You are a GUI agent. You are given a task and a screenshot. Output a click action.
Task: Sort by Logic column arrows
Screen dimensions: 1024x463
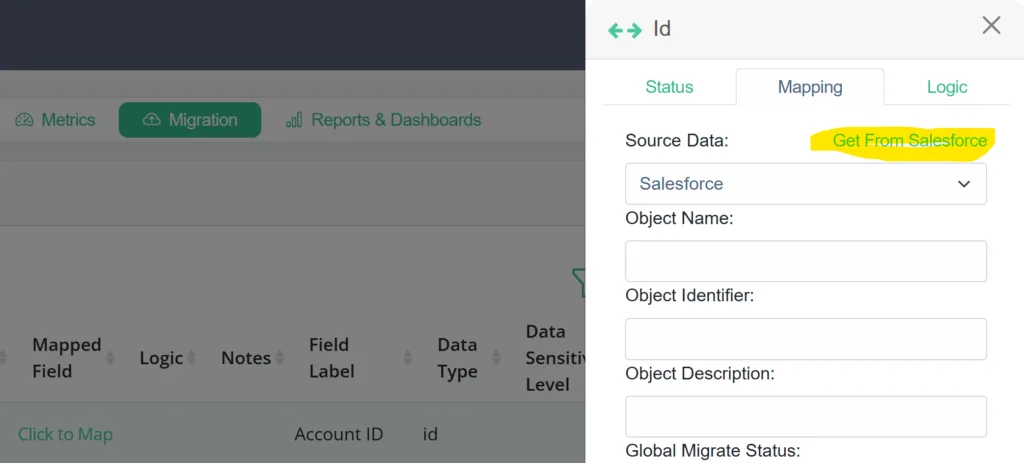coord(191,358)
